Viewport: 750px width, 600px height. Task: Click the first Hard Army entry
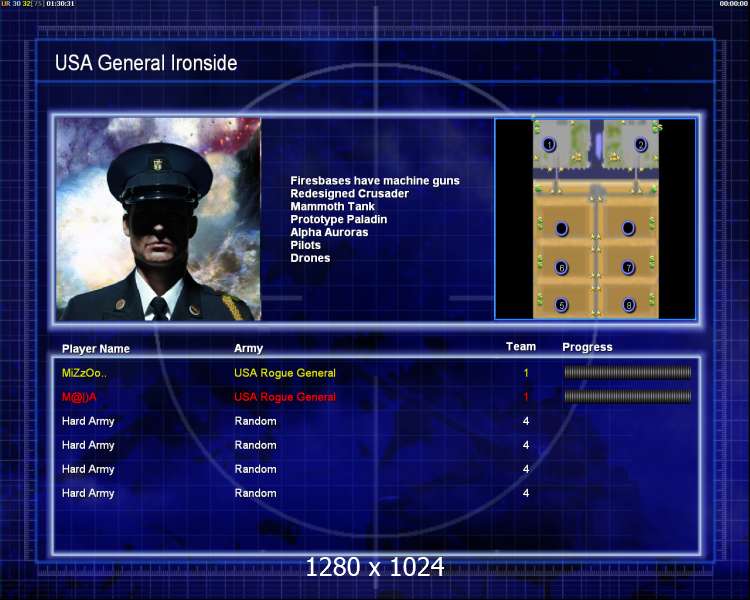88,421
